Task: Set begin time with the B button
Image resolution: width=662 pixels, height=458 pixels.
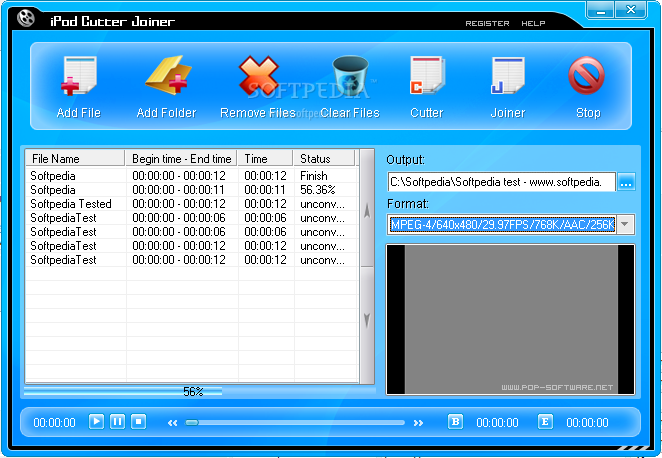Action: click(x=455, y=422)
